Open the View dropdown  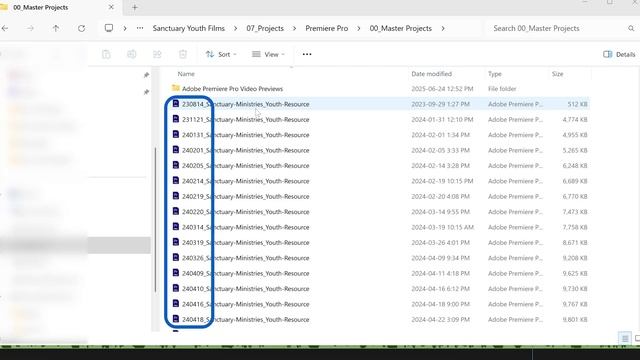pos(268,54)
